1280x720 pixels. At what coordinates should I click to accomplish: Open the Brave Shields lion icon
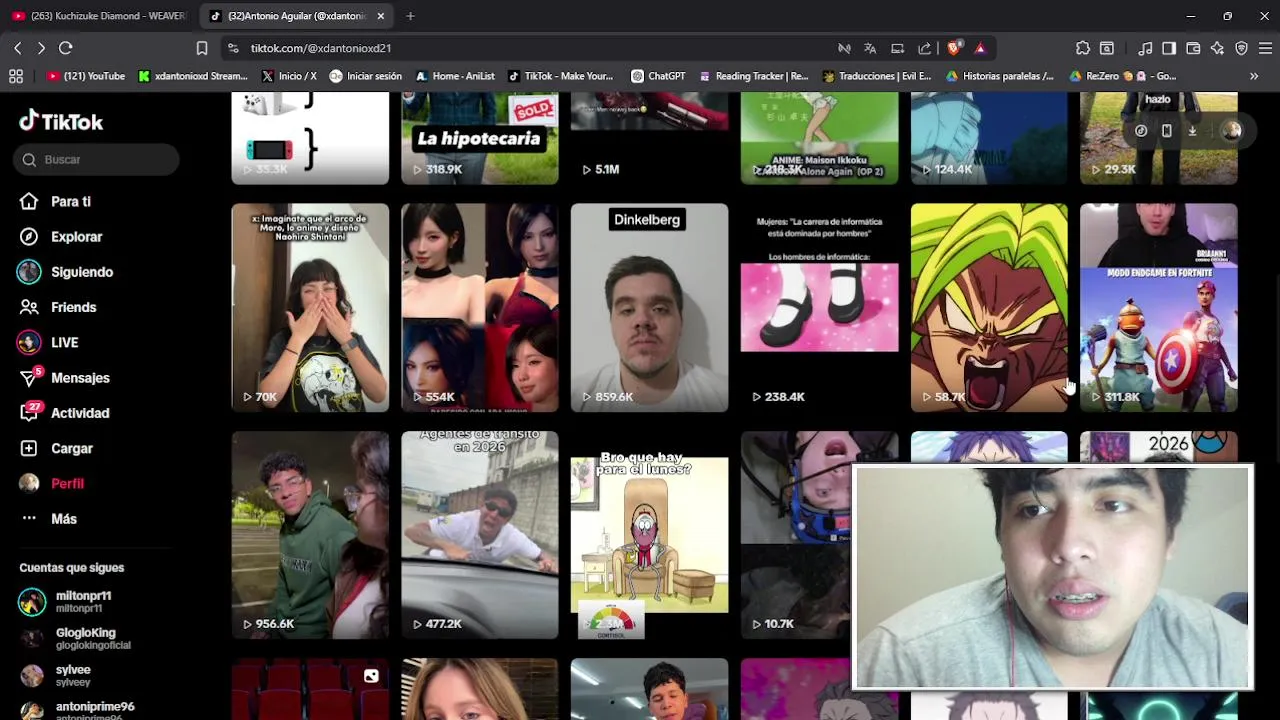click(954, 48)
